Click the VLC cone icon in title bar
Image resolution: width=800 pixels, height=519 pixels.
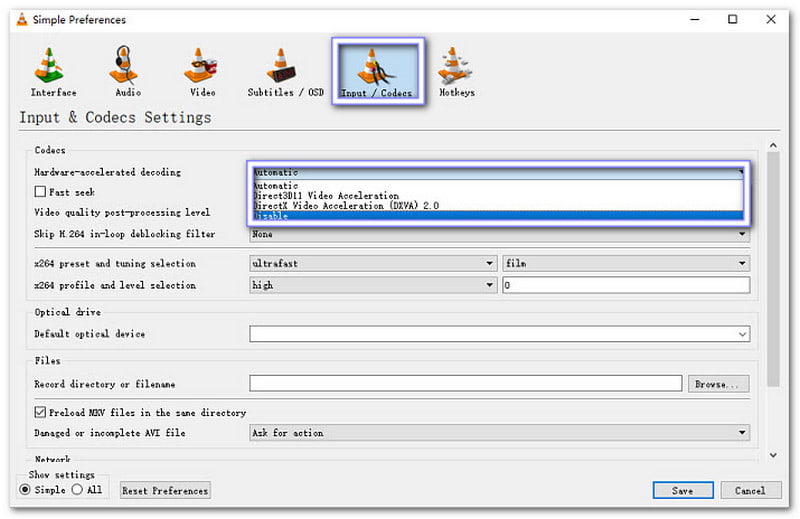point(18,19)
